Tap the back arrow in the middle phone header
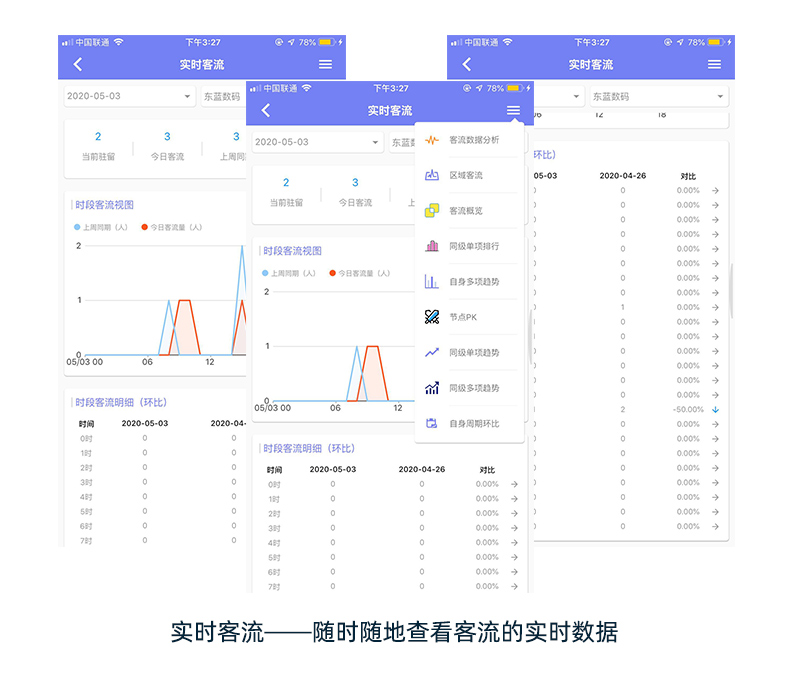This screenshot has width=790, height=693. coord(266,110)
